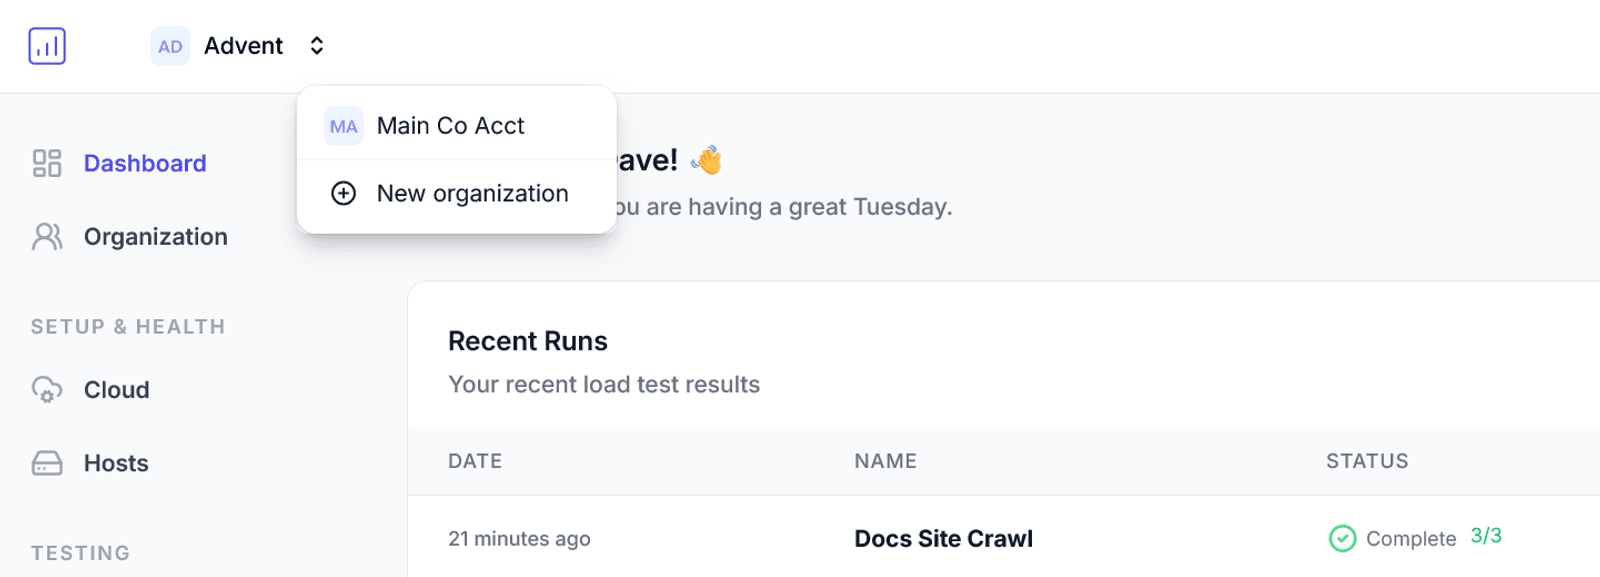Image resolution: width=1600 pixels, height=577 pixels.
Task: Choose New organization from the menu
Action: (x=472, y=193)
